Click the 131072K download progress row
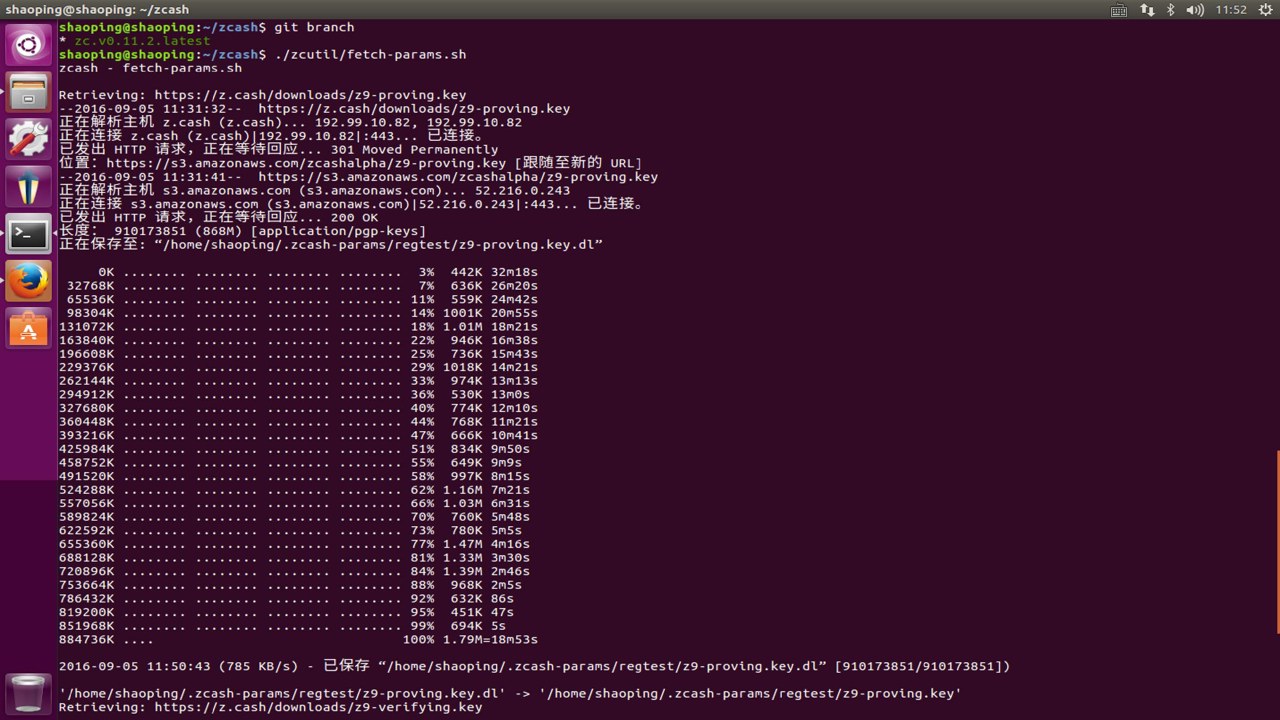 pyautogui.click(x=298, y=326)
